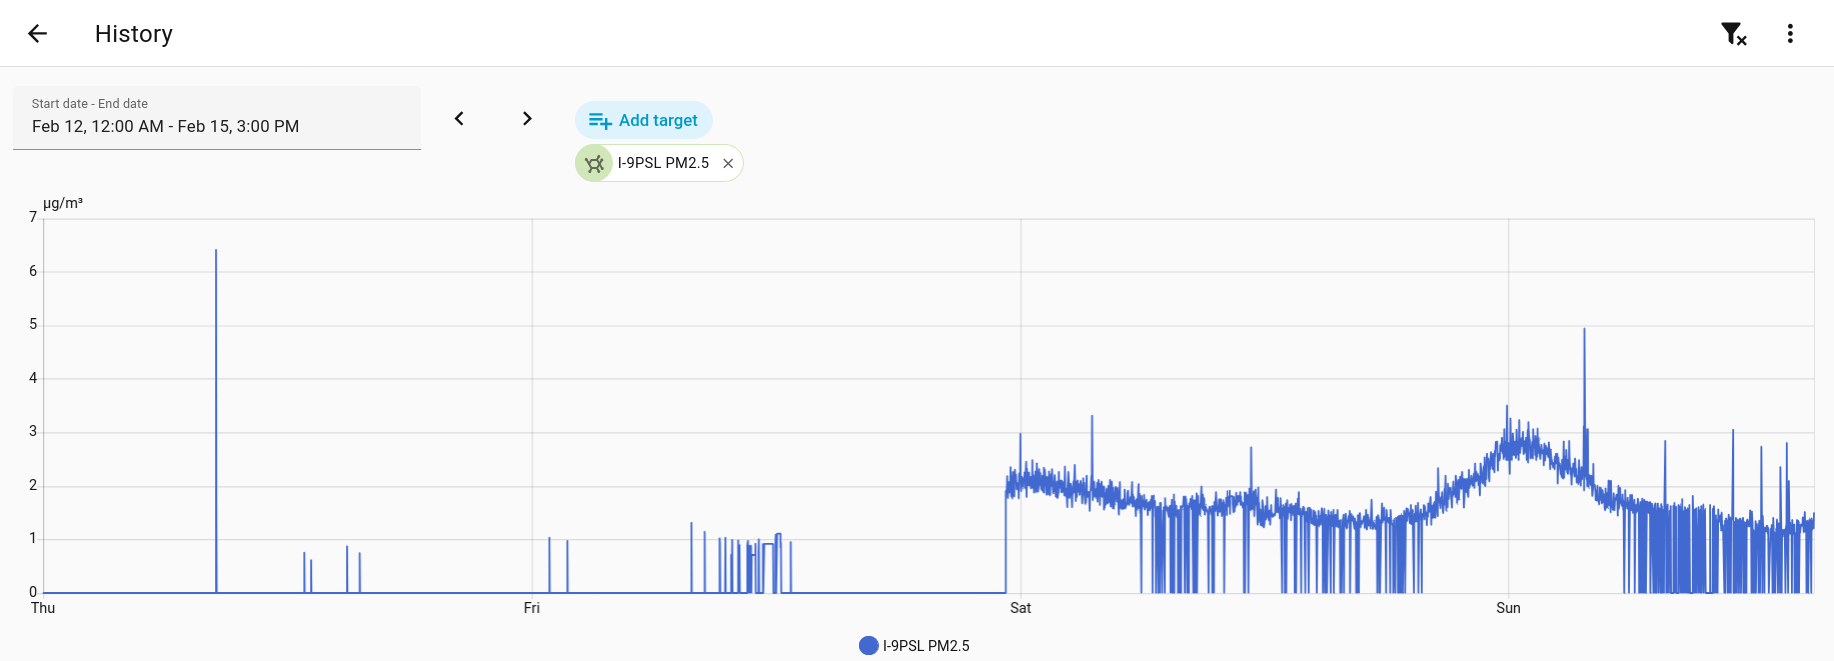This screenshot has width=1834, height=661.
Task: Click the Sat label on the time axis
Action: click(x=1020, y=608)
